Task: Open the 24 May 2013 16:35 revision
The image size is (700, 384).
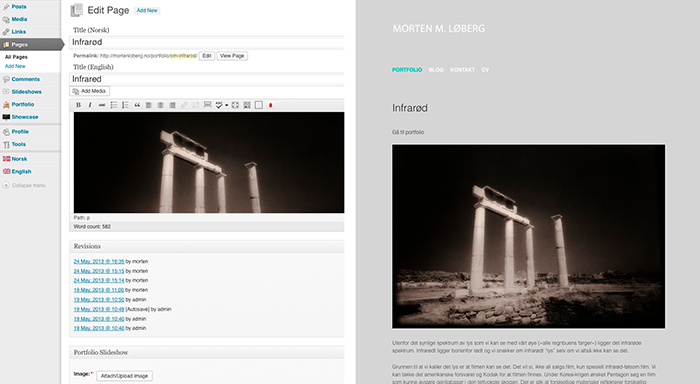Action: click(99, 262)
